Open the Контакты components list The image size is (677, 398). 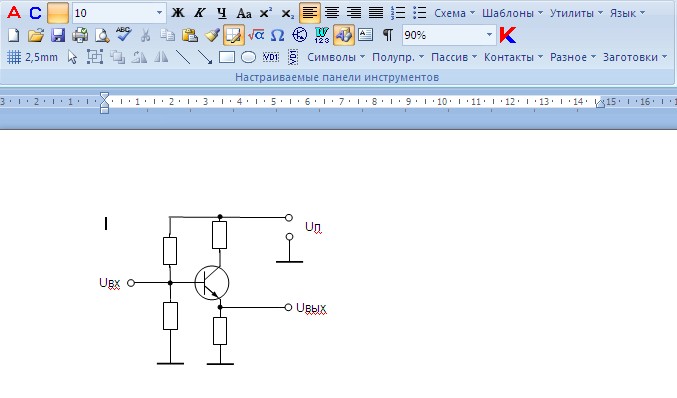pos(513,57)
